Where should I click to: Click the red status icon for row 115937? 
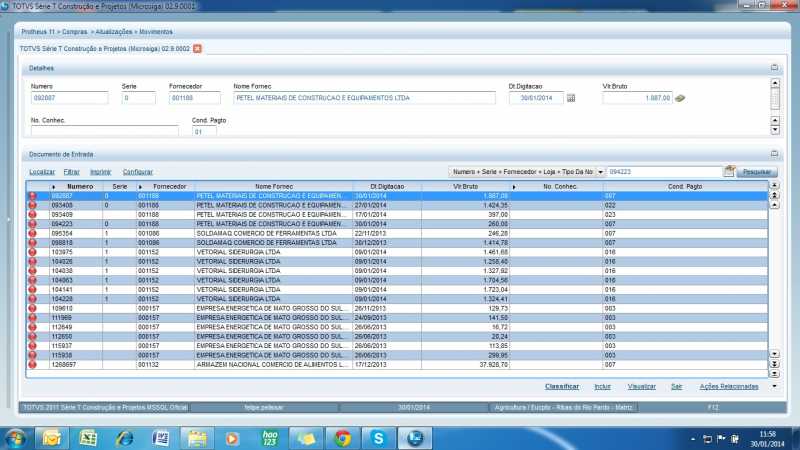click(x=33, y=346)
